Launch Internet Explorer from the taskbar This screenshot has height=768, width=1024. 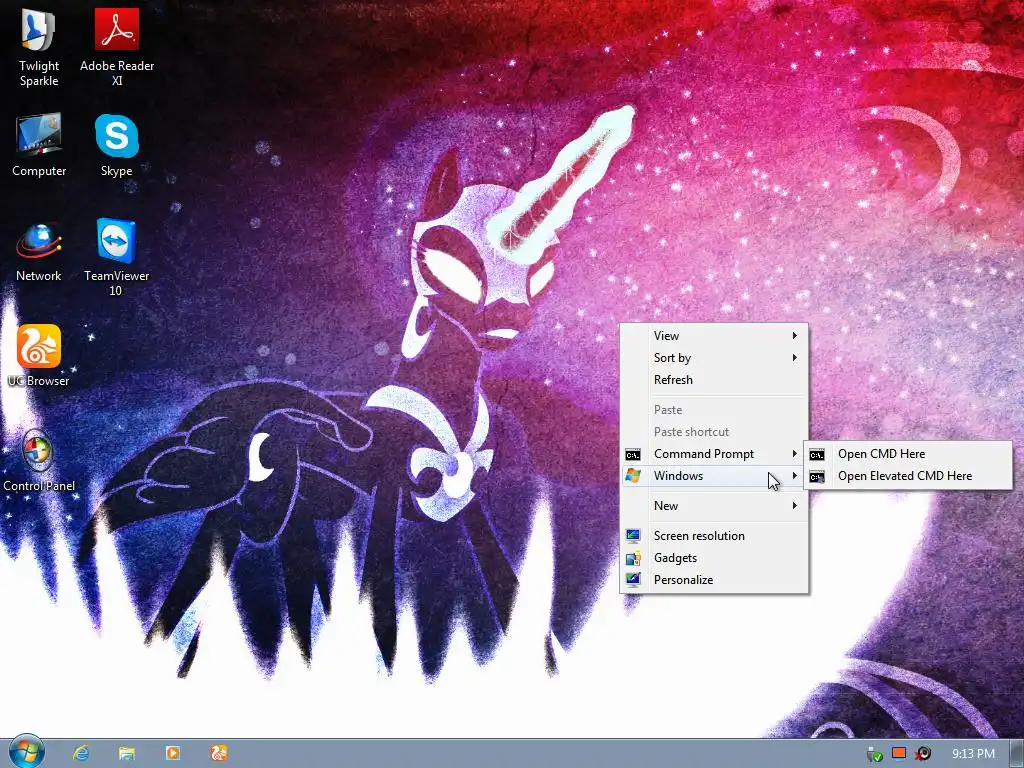(x=81, y=753)
